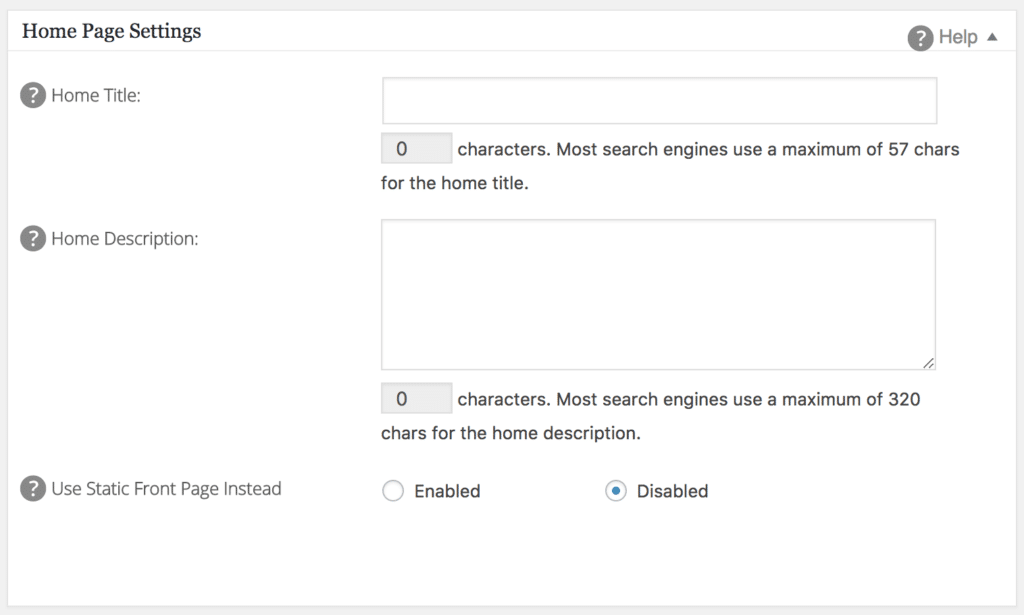Image resolution: width=1024 pixels, height=615 pixels.
Task: Click the Home Page Settings heading
Action: 112,31
